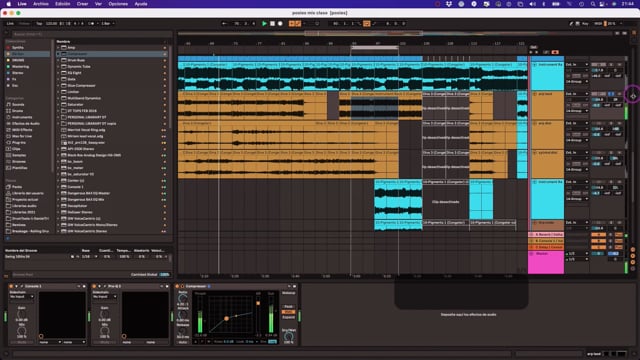The image size is (640, 360).
Task: Toggle the Pro-Q 3 device on/off
Action: (94, 286)
